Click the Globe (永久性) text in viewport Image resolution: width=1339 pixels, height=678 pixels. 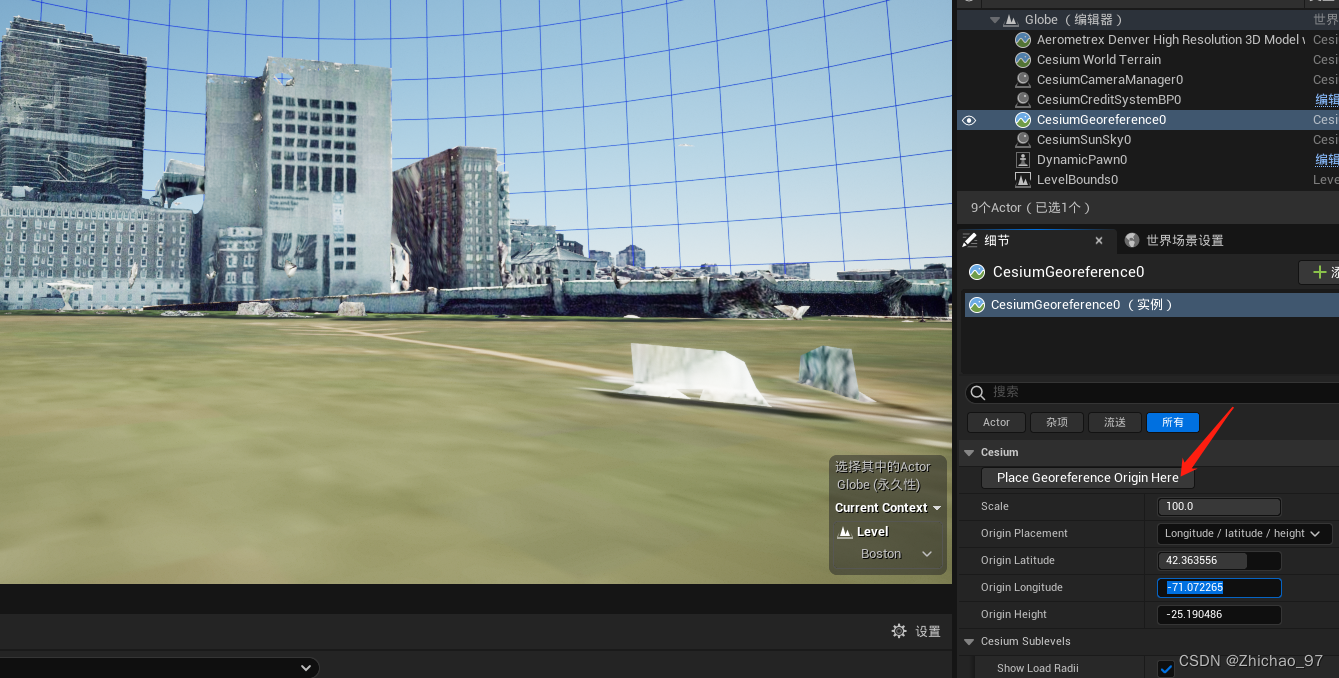(x=878, y=485)
